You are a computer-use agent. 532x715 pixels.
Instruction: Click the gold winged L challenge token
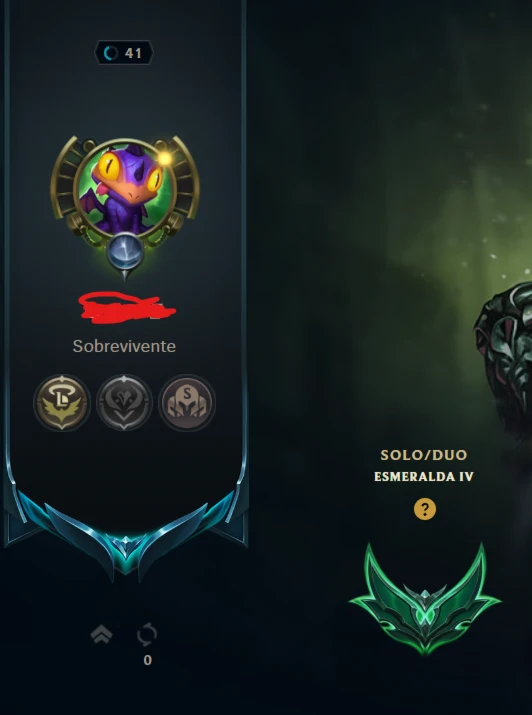tap(62, 403)
